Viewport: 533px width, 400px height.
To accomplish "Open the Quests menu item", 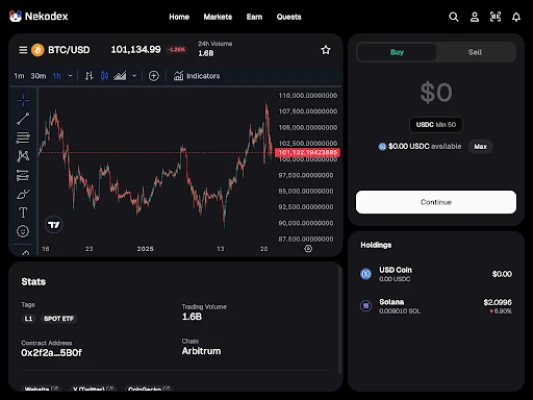I will pyautogui.click(x=289, y=17).
